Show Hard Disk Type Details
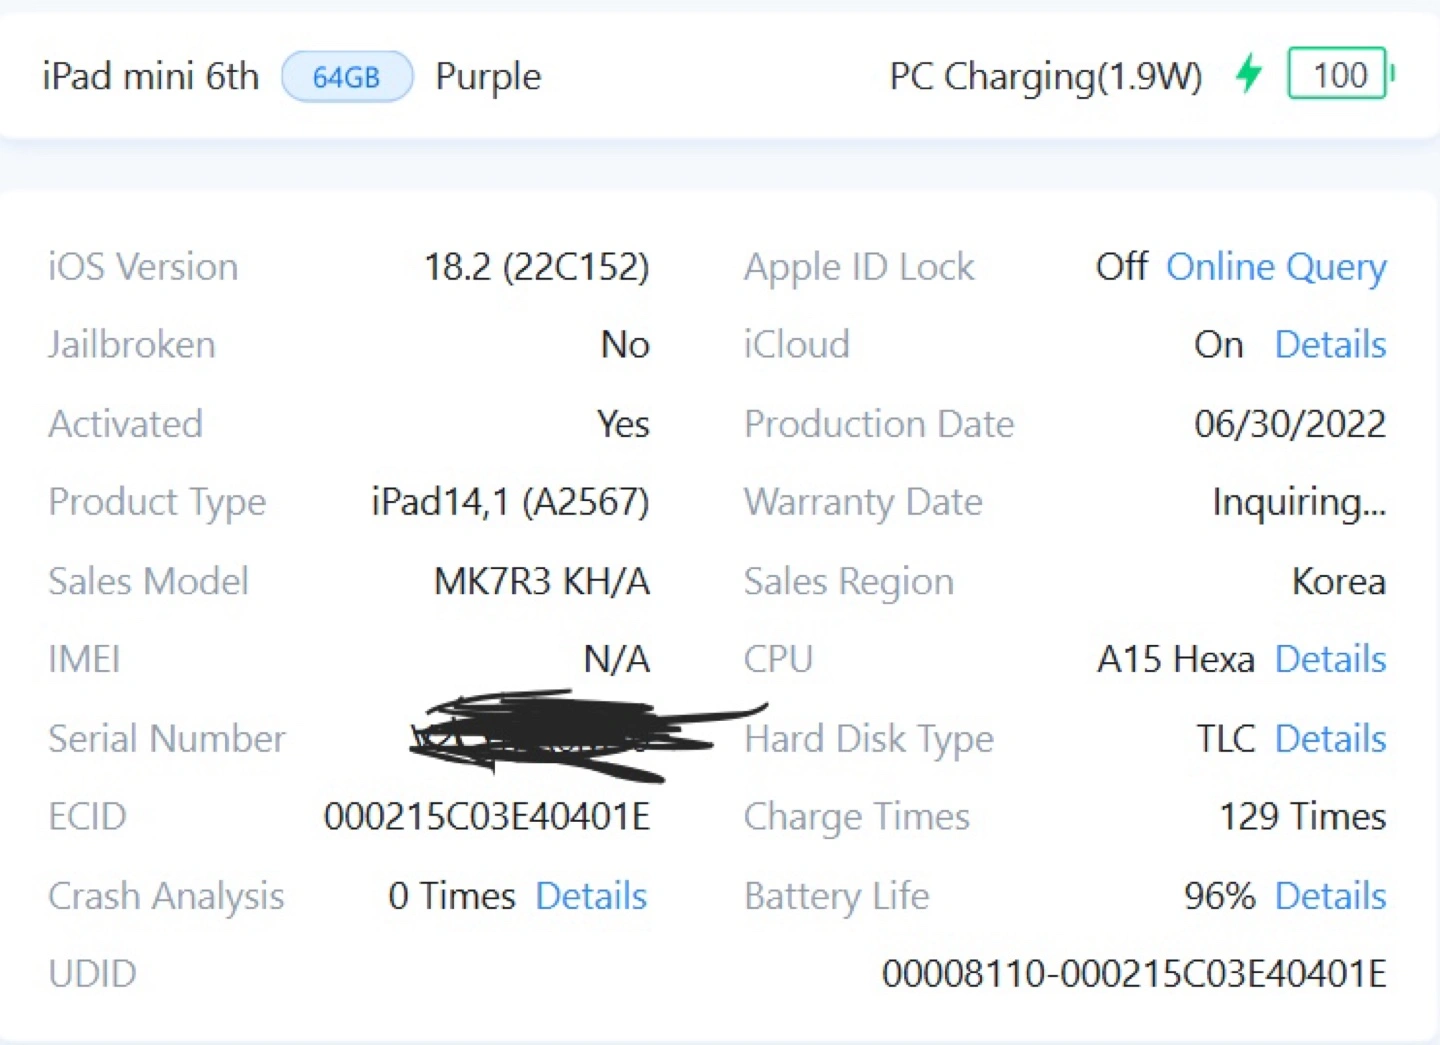The height and width of the screenshot is (1045, 1440). coord(1330,739)
